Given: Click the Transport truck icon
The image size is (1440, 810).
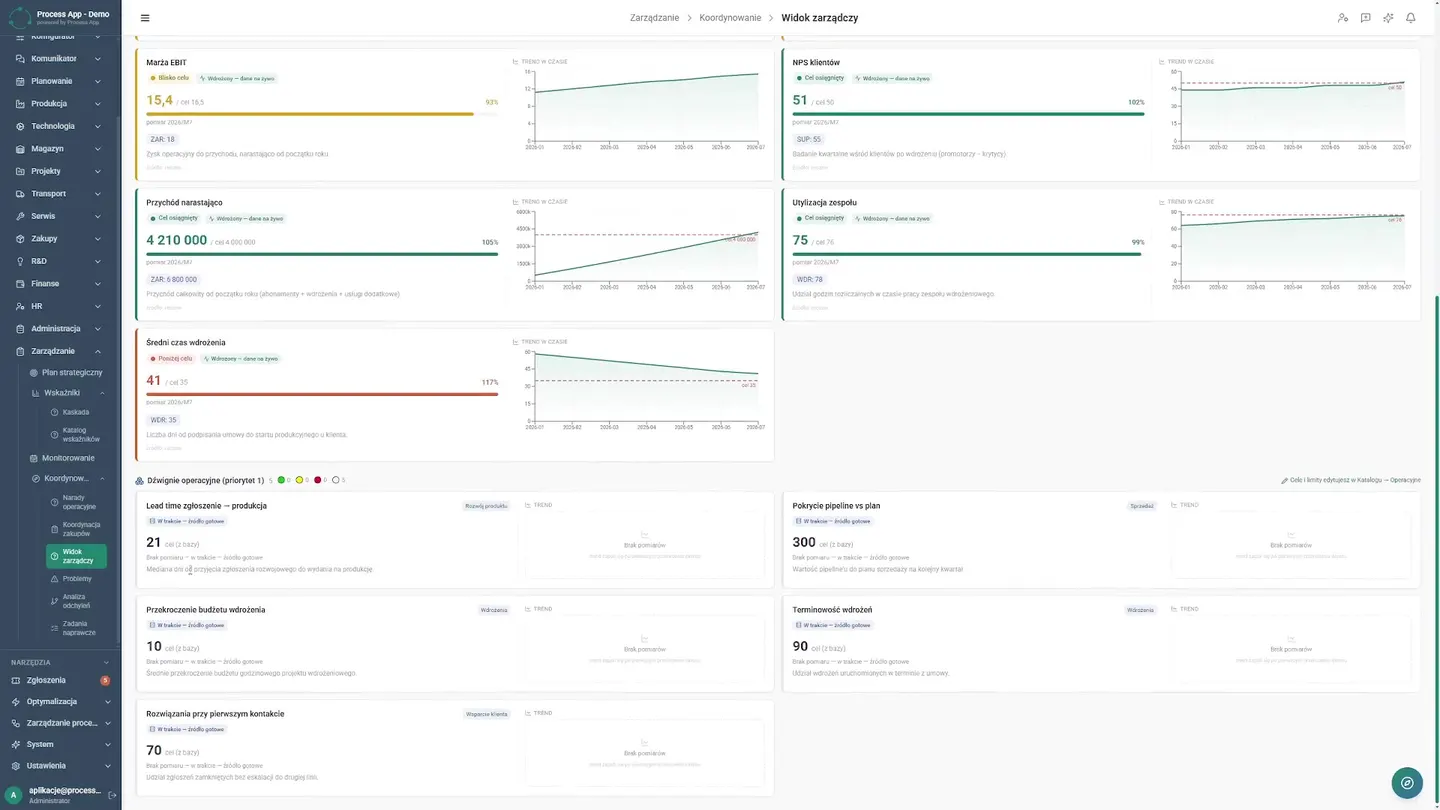Looking at the screenshot, I should click(20, 194).
